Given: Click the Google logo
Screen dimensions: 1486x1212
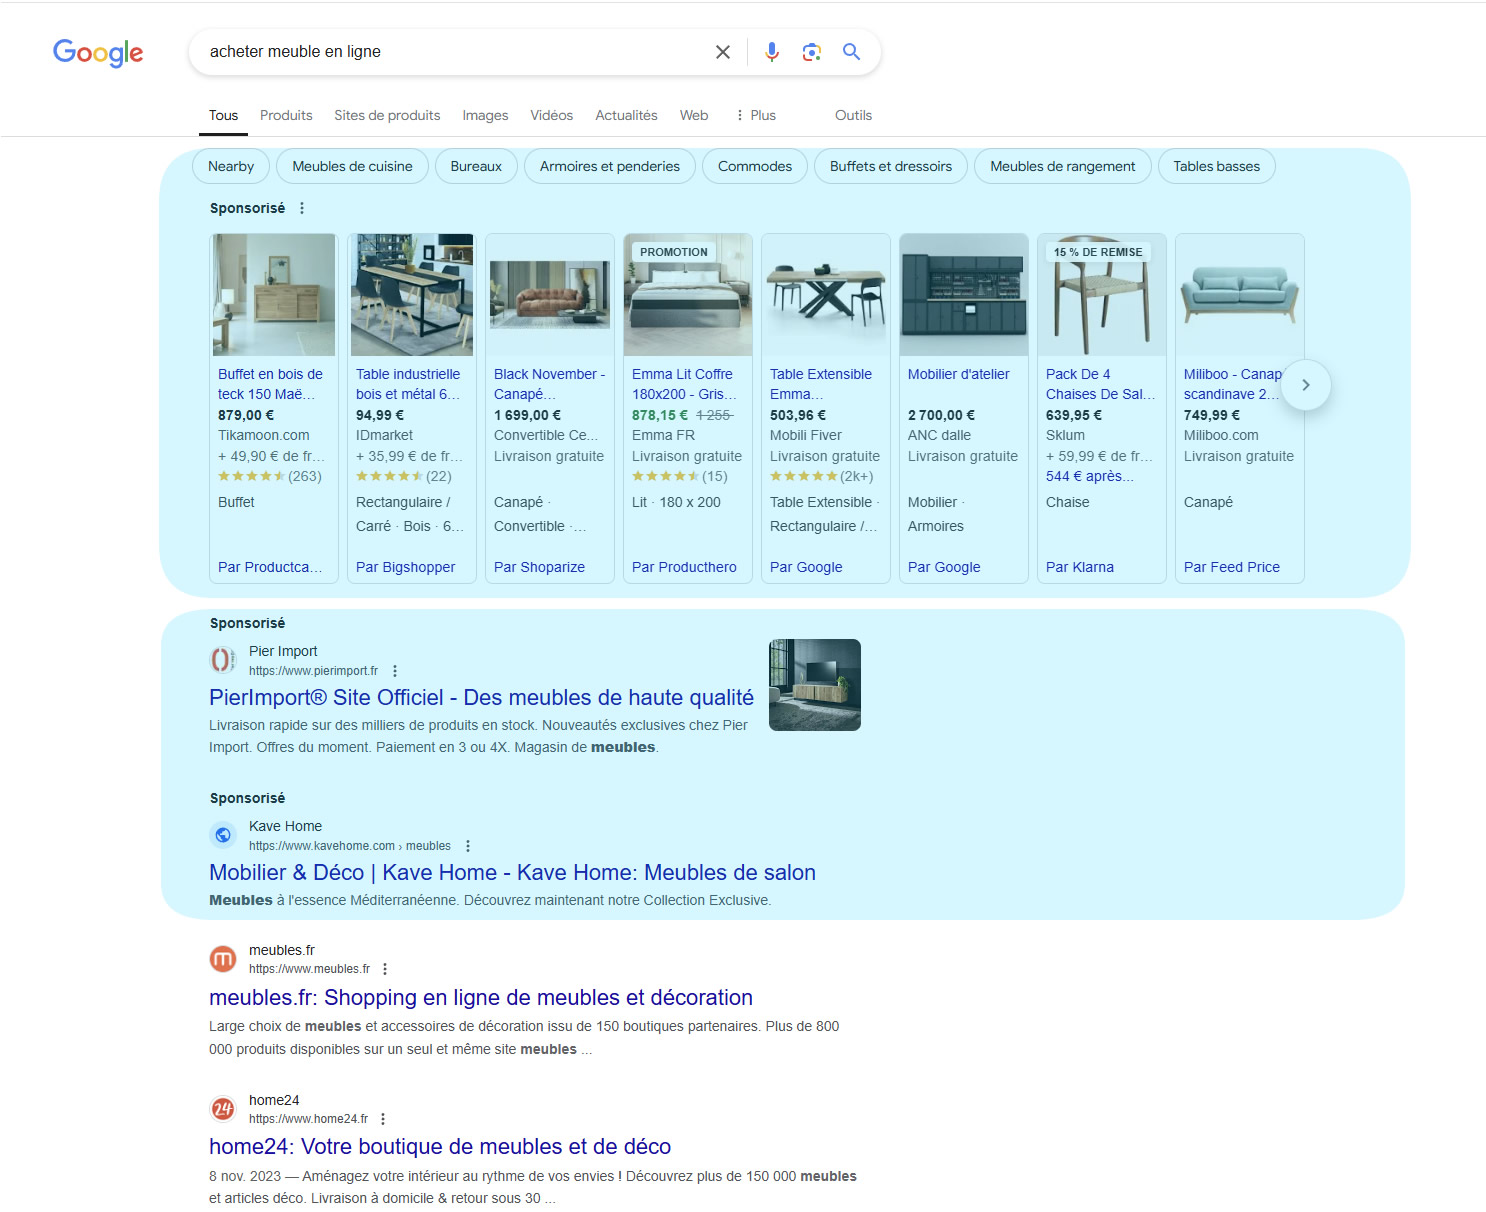Looking at the screenshot, I should tap(98, 52).
